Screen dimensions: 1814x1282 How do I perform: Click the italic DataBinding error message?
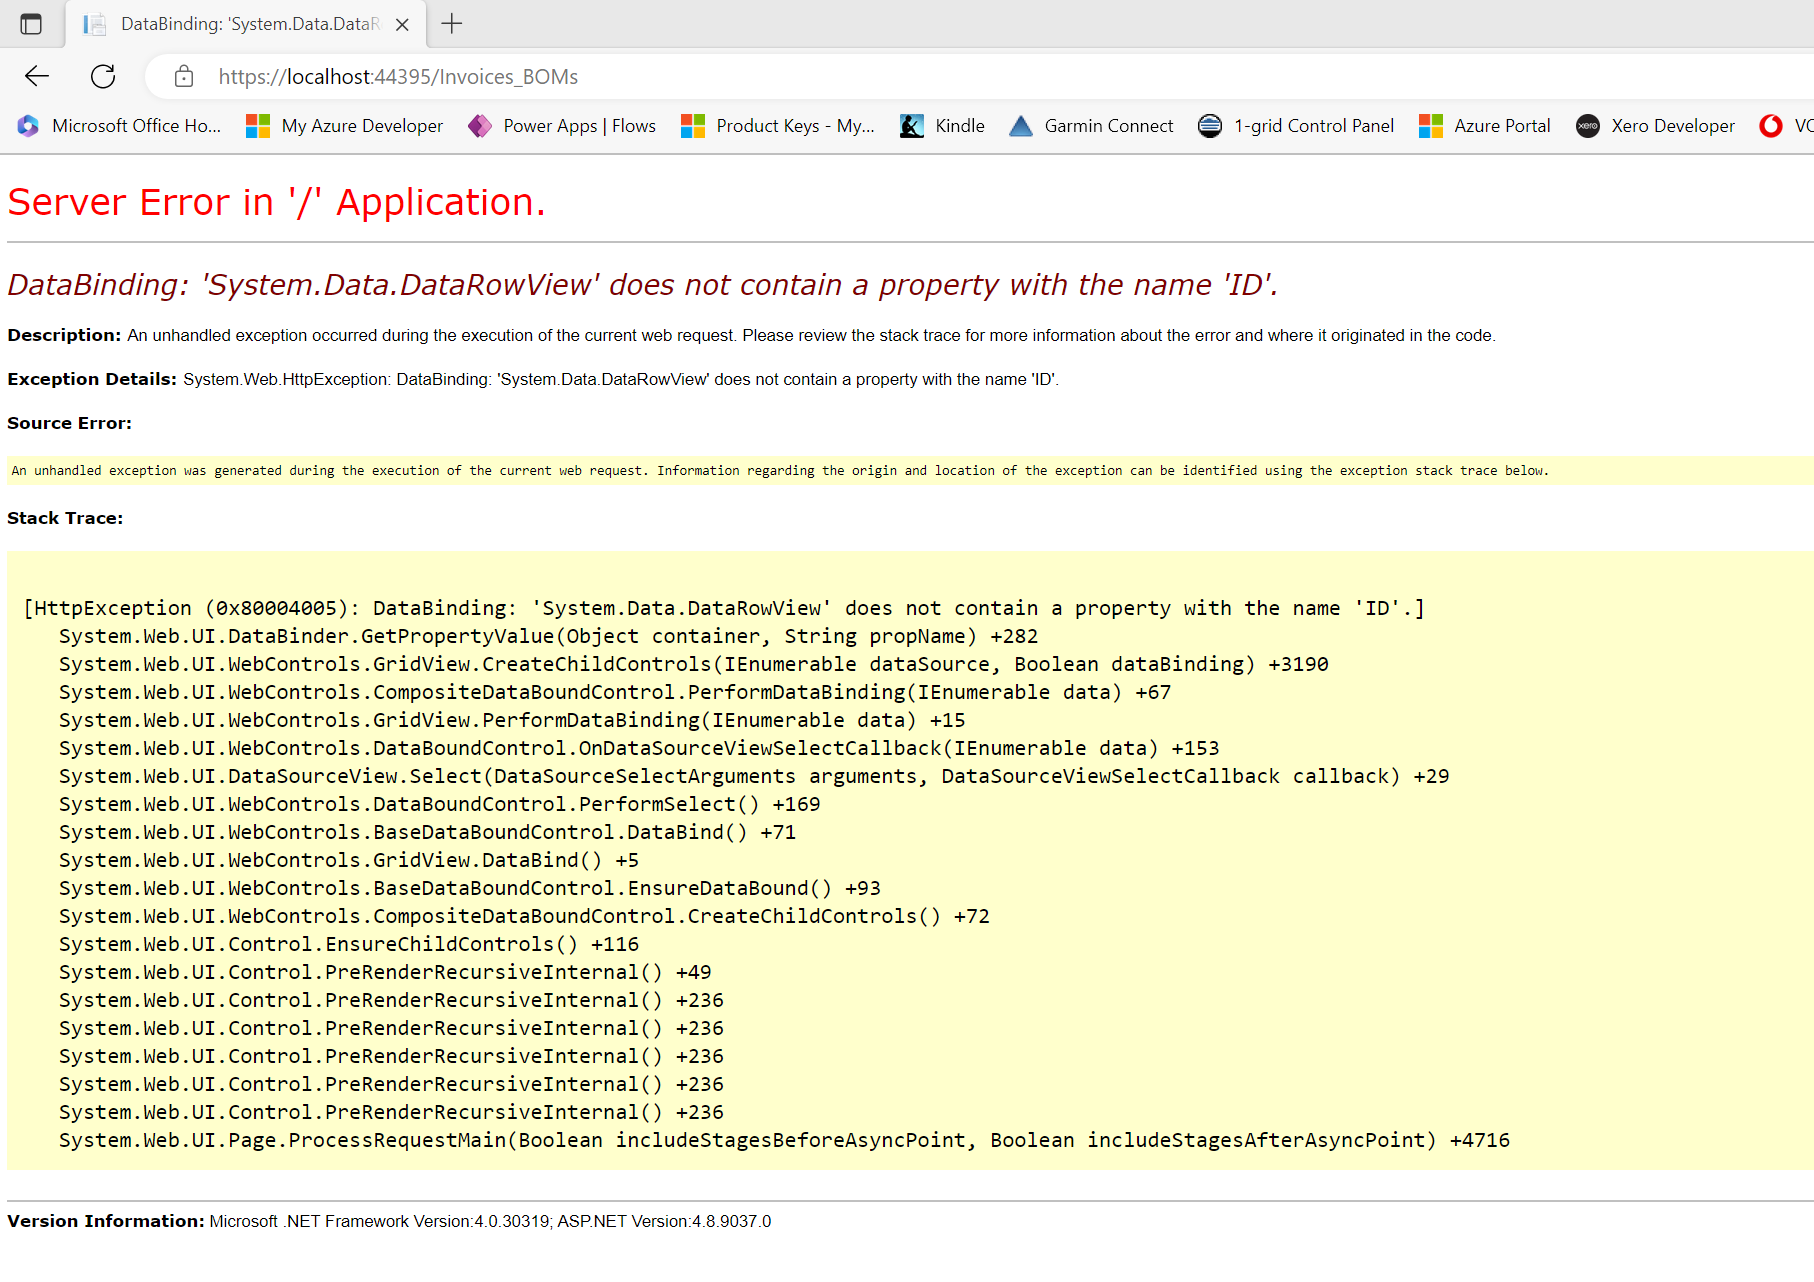643,285
